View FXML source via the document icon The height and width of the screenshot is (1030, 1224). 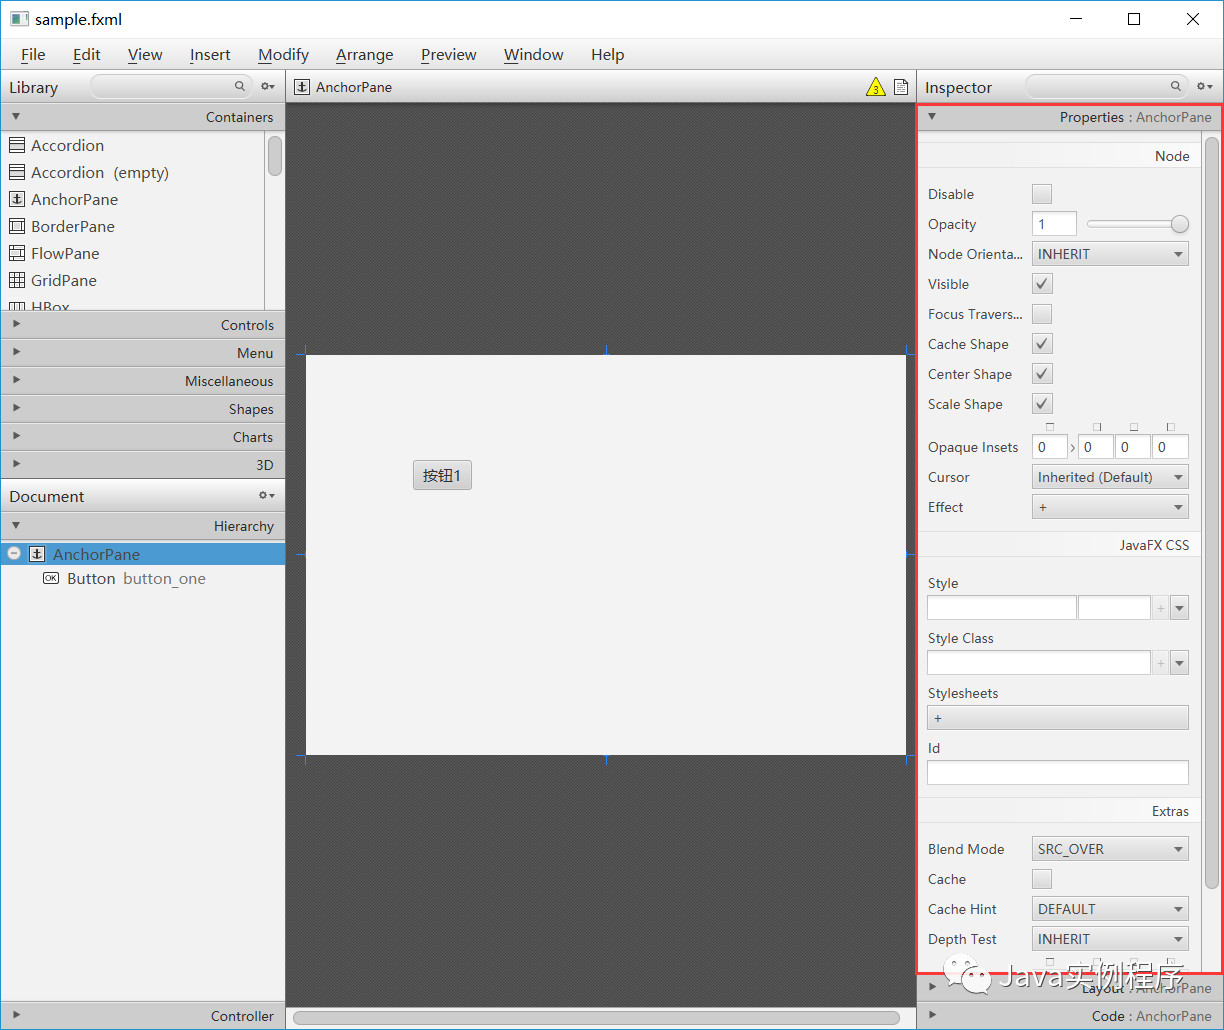click(900, 87)
